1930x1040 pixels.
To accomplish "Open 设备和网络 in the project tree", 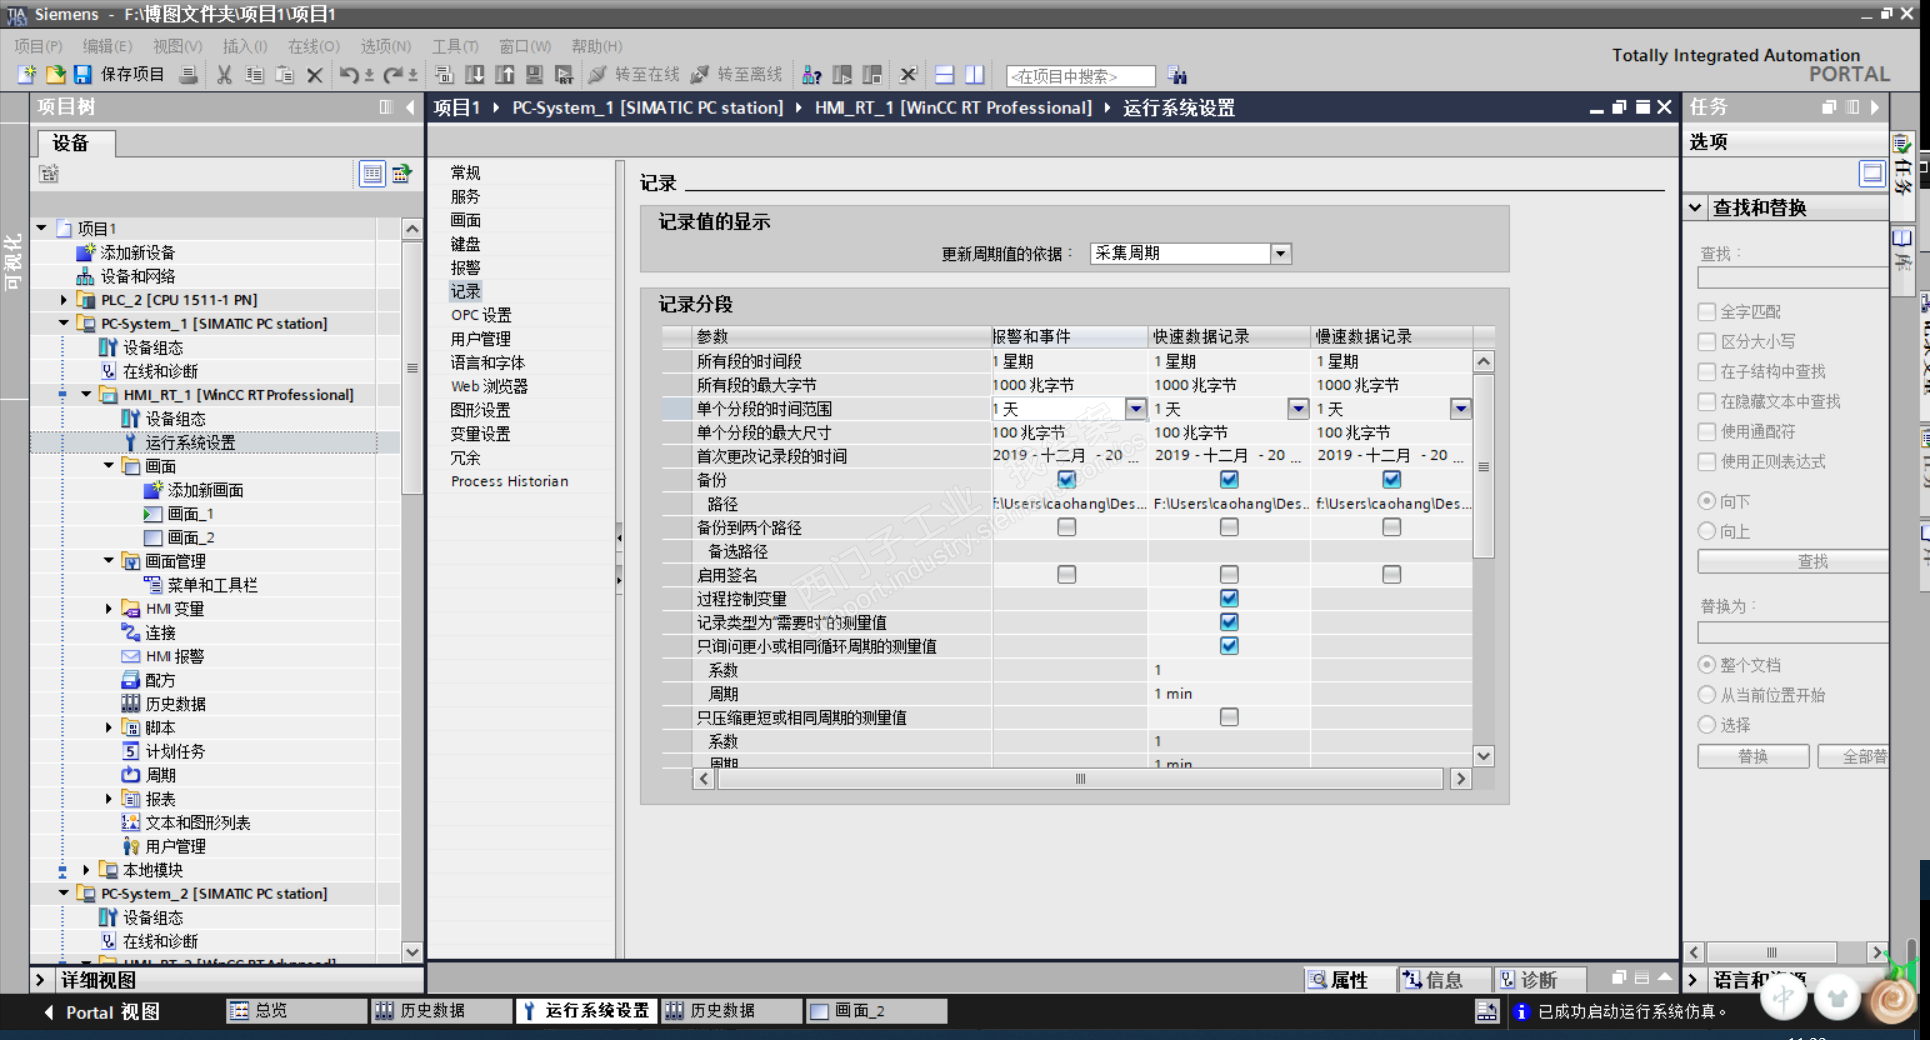I will tap(137, 277).
